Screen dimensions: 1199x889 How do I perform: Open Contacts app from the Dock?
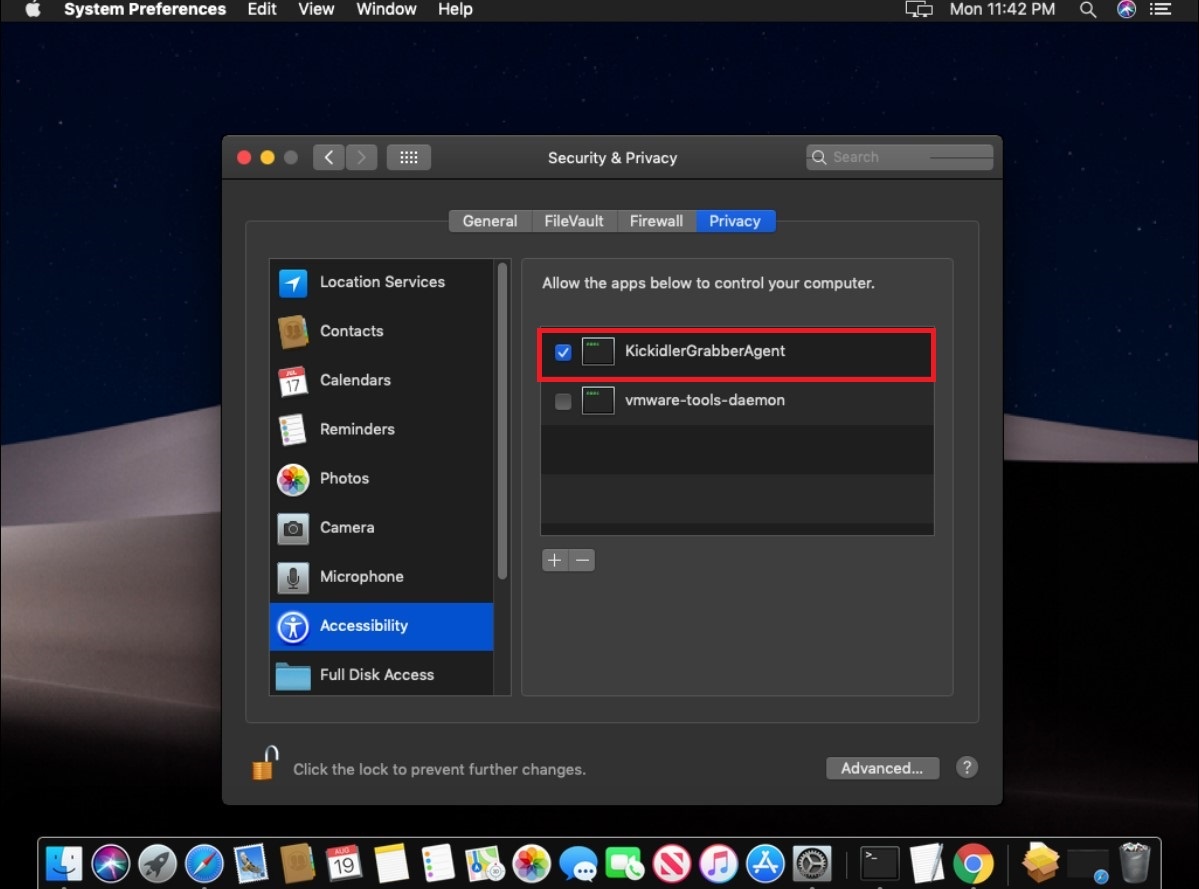coord(297,864)
